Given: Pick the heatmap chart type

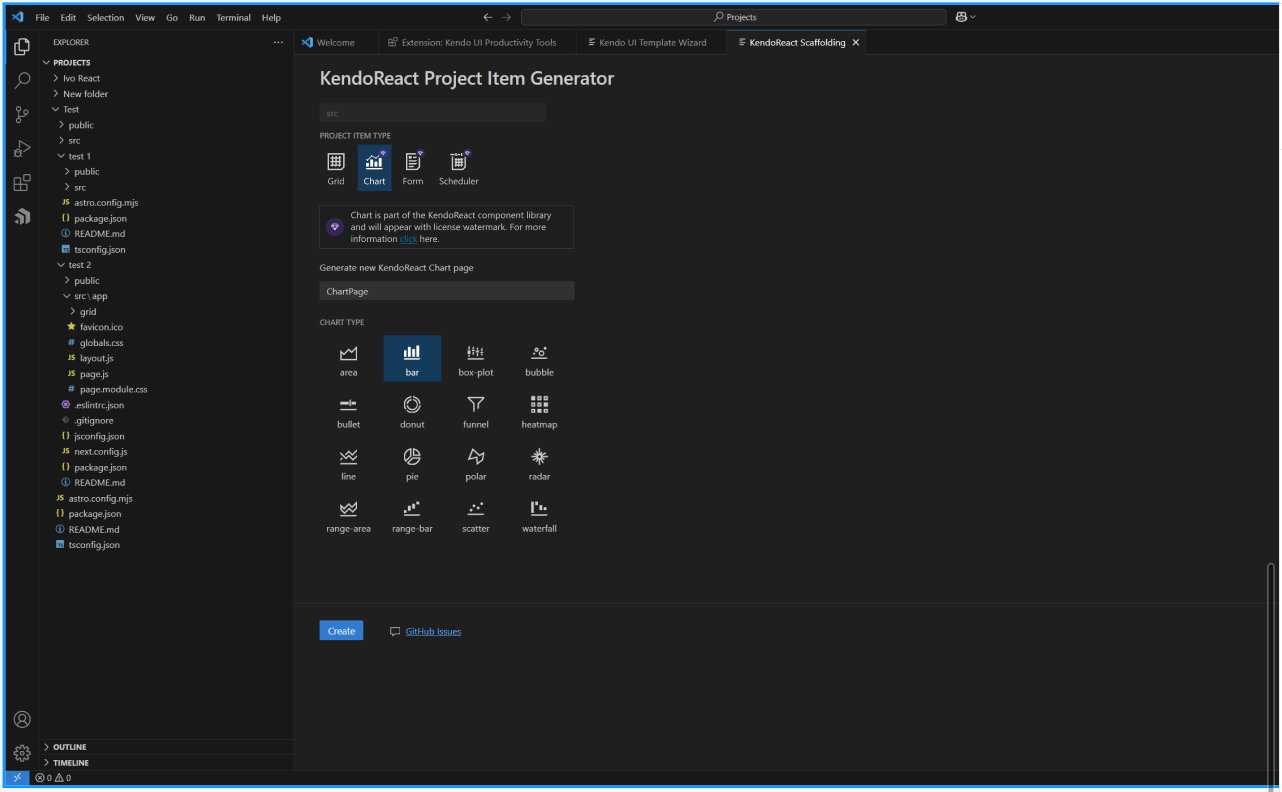Looking at the screenshot, I should pyautogui.click(x=539, y=410).
